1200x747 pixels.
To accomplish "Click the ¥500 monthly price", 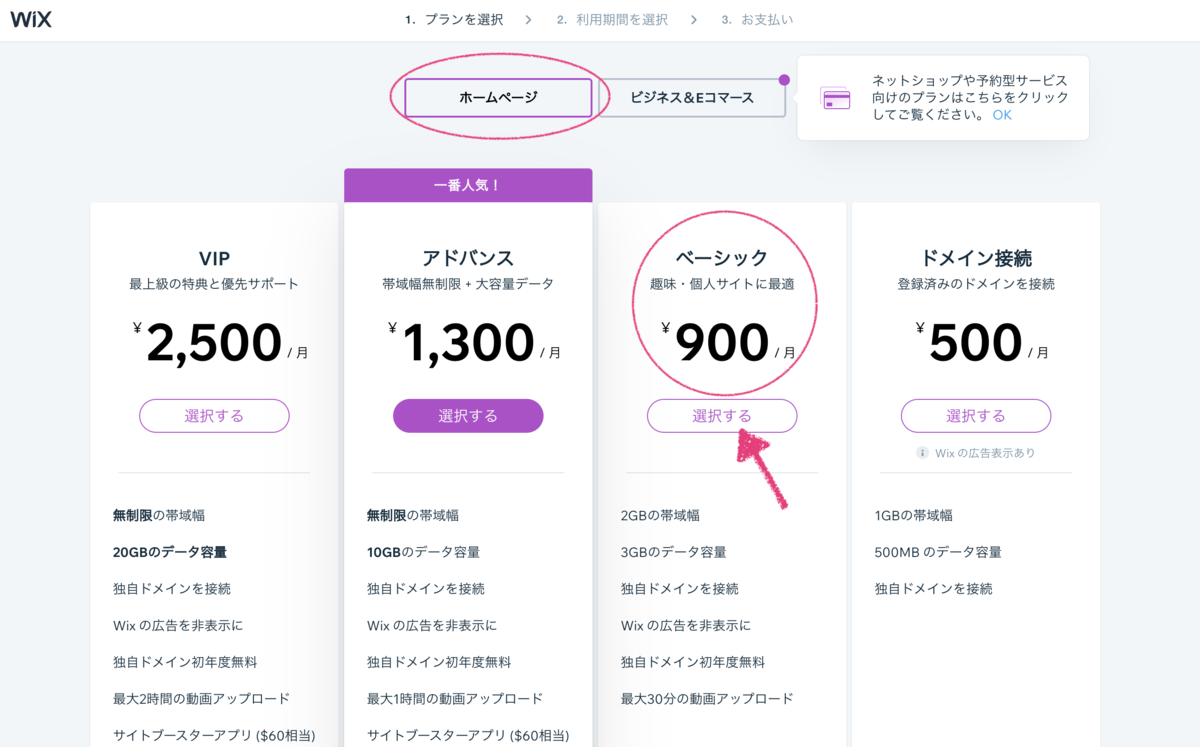I will [983, 342].
